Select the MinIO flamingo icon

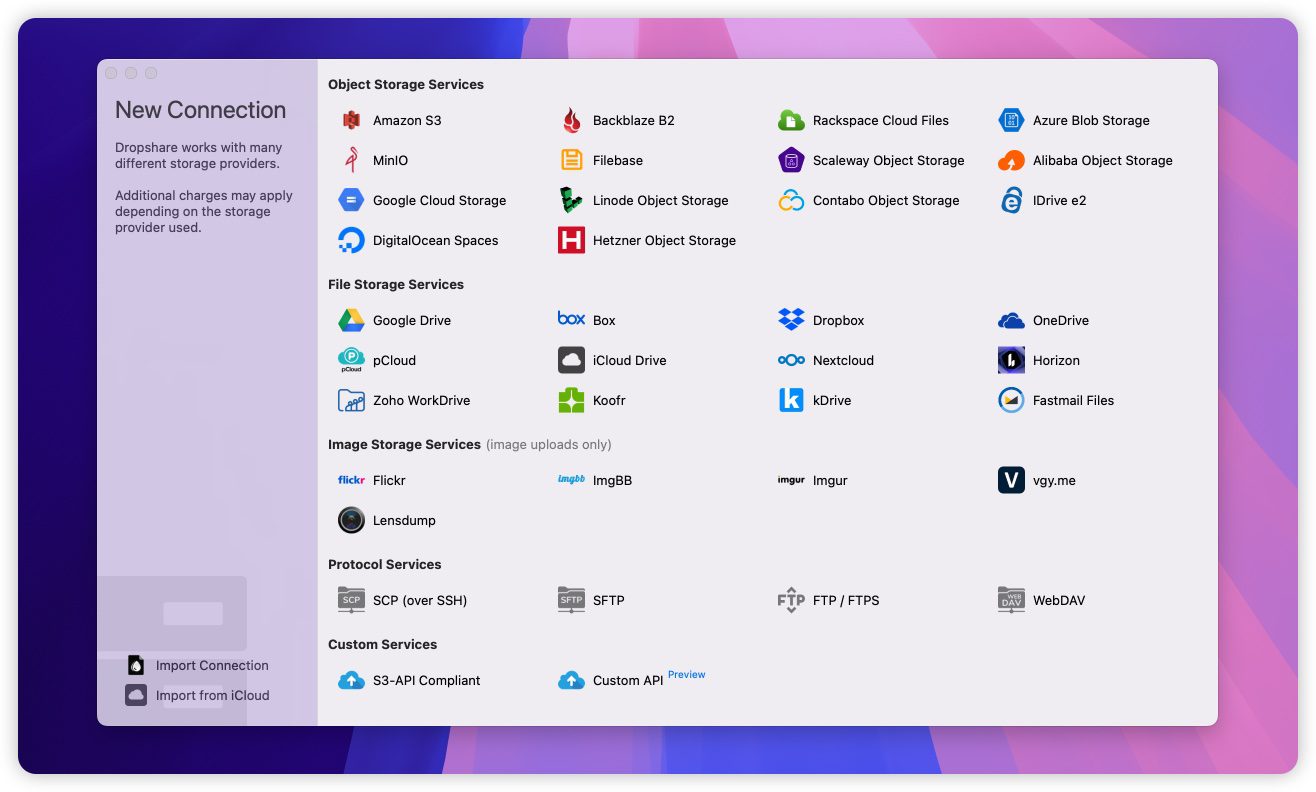click(x=351, y=160)
